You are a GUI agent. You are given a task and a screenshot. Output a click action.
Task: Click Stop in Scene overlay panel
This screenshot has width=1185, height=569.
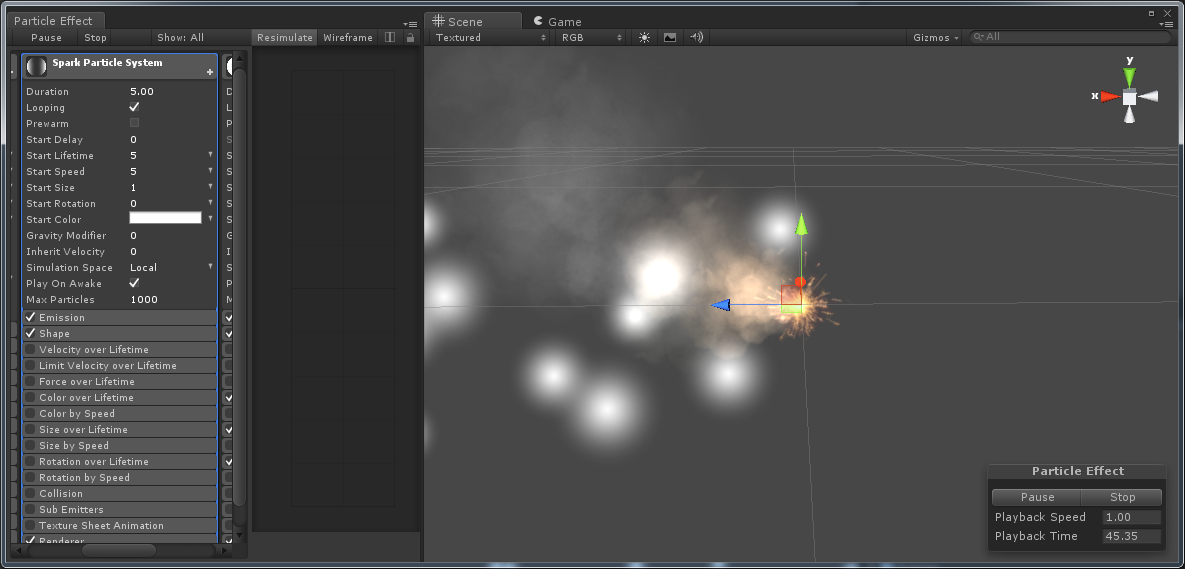click(1122, 497)
